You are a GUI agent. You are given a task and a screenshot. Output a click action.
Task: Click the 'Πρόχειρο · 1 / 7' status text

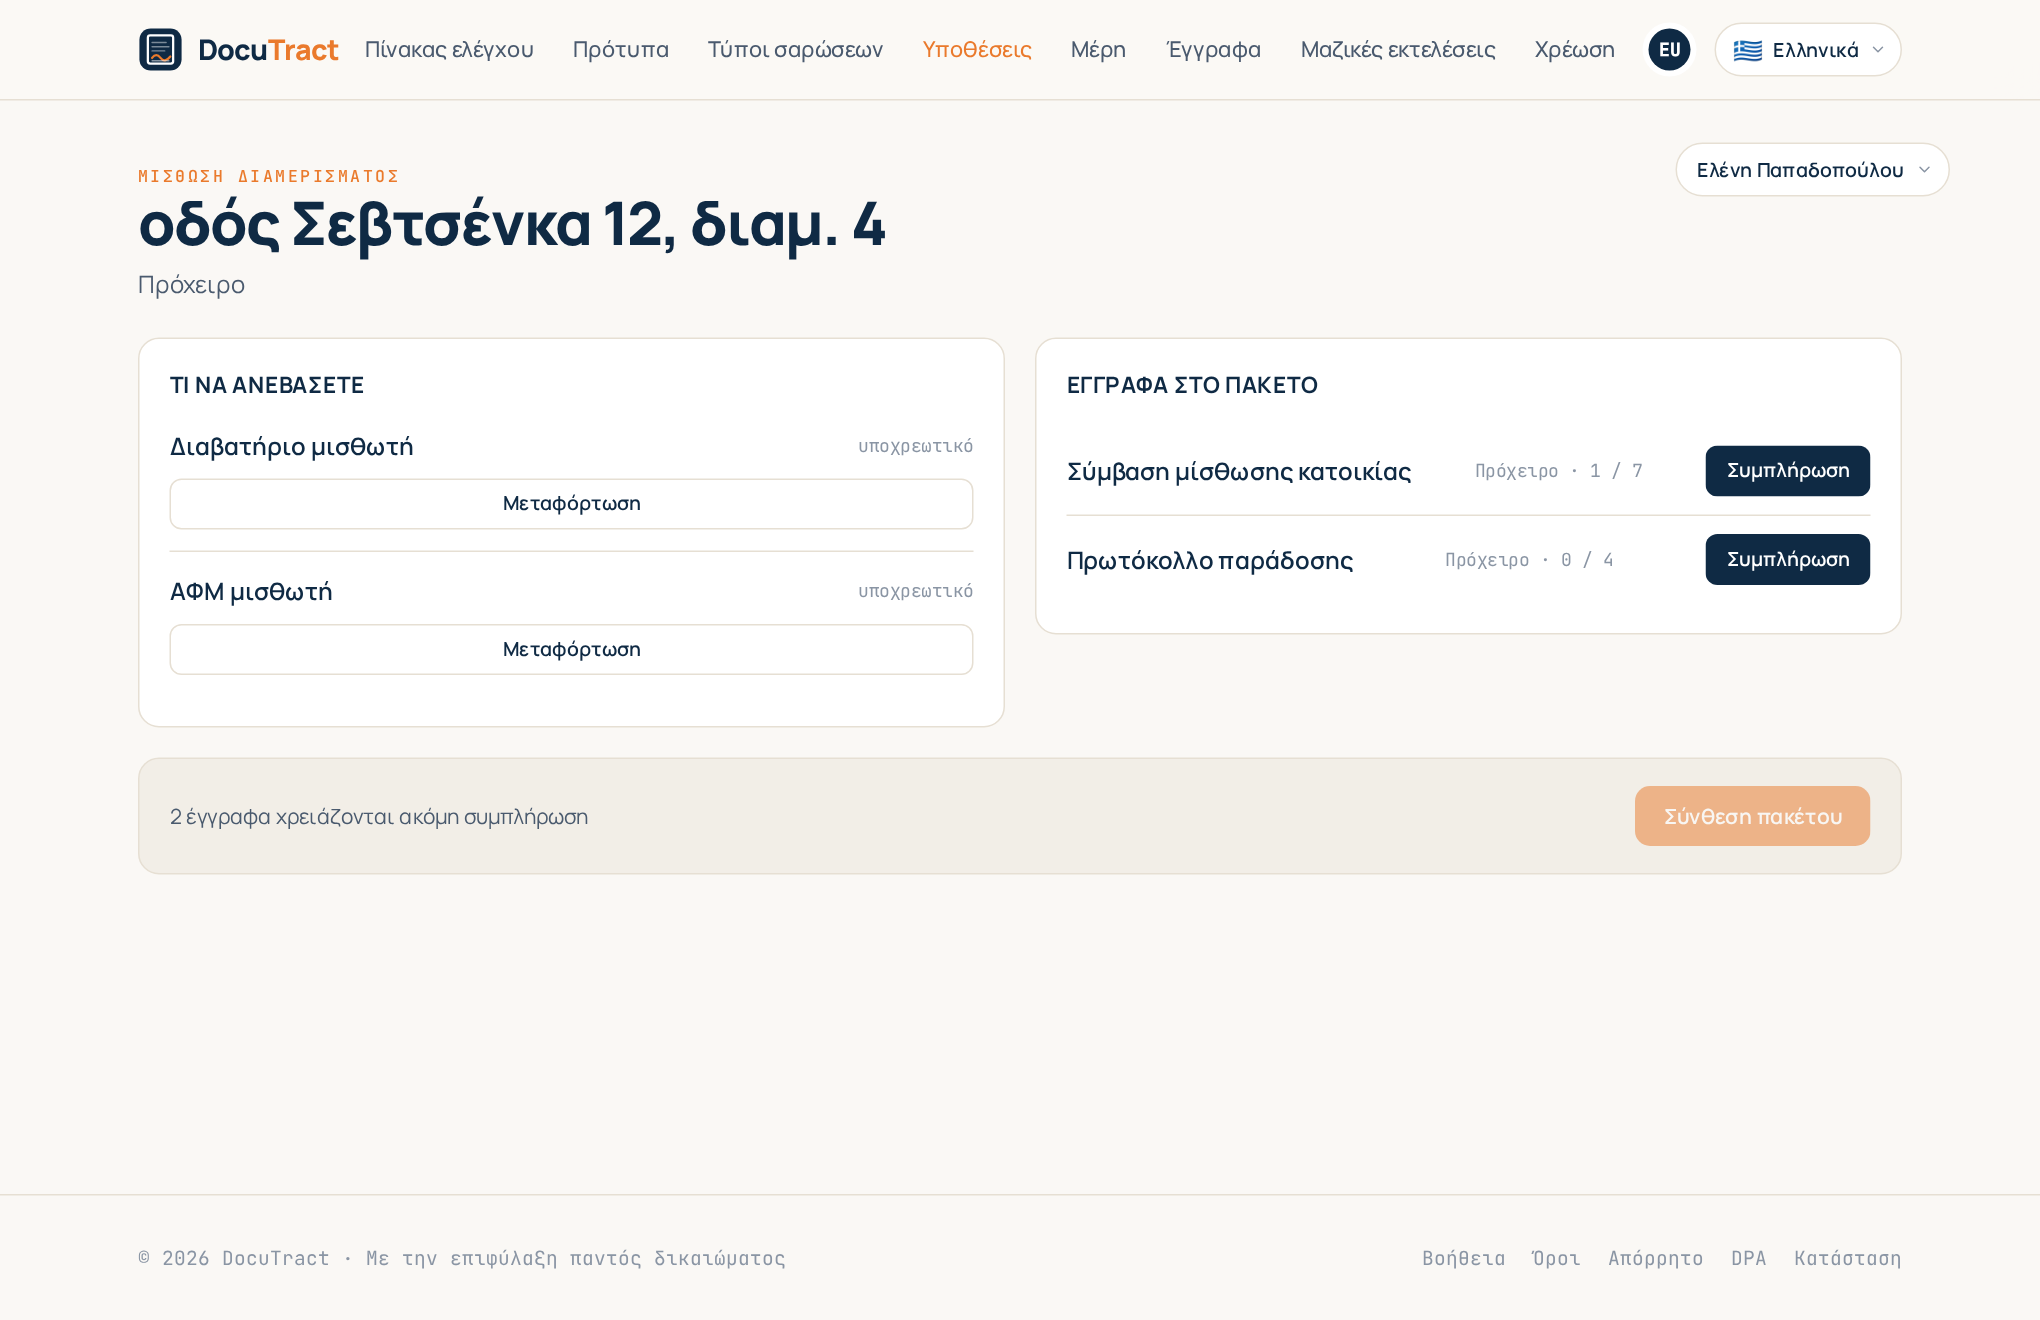pos(1558,471)
